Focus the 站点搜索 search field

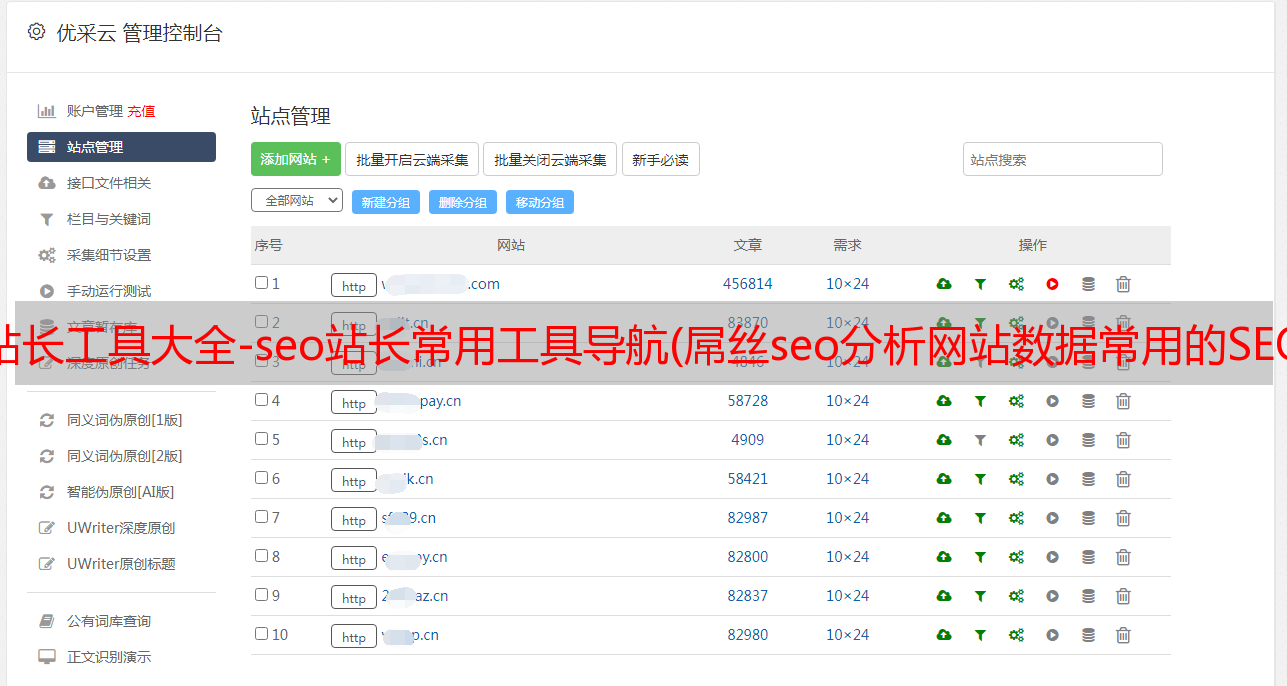tap(1063, 159)
